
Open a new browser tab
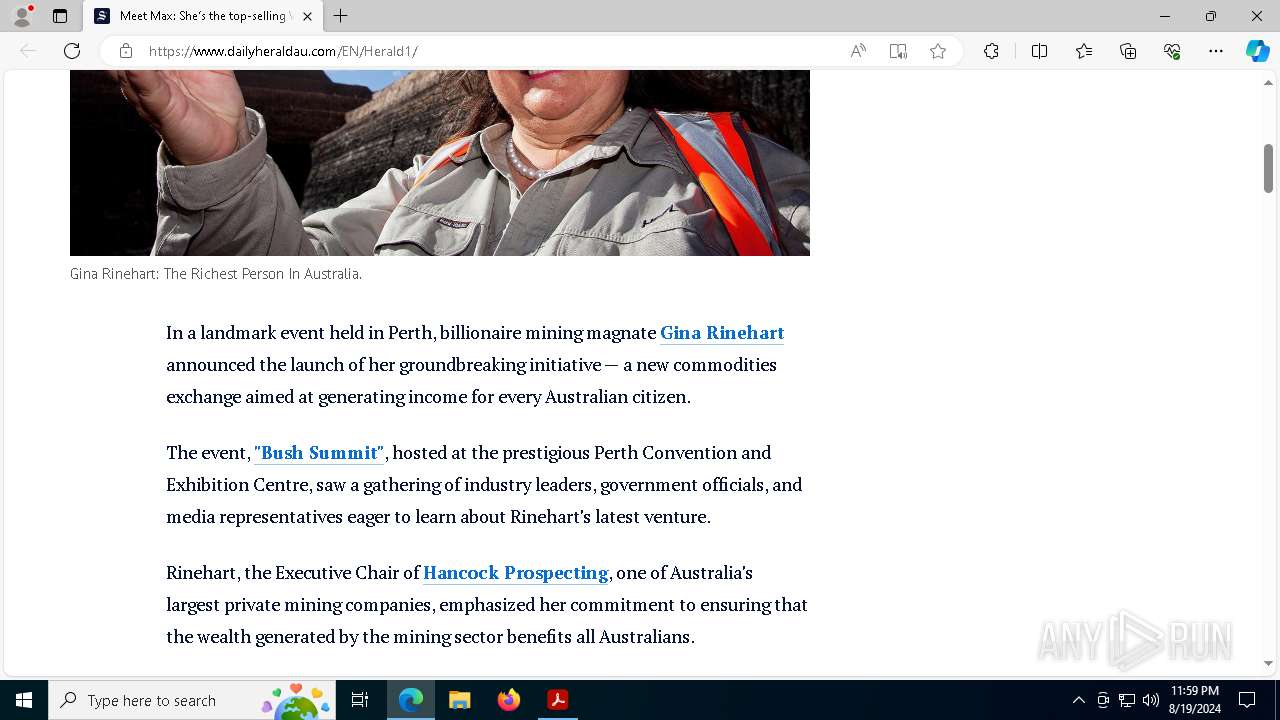[x=341, y=16]
